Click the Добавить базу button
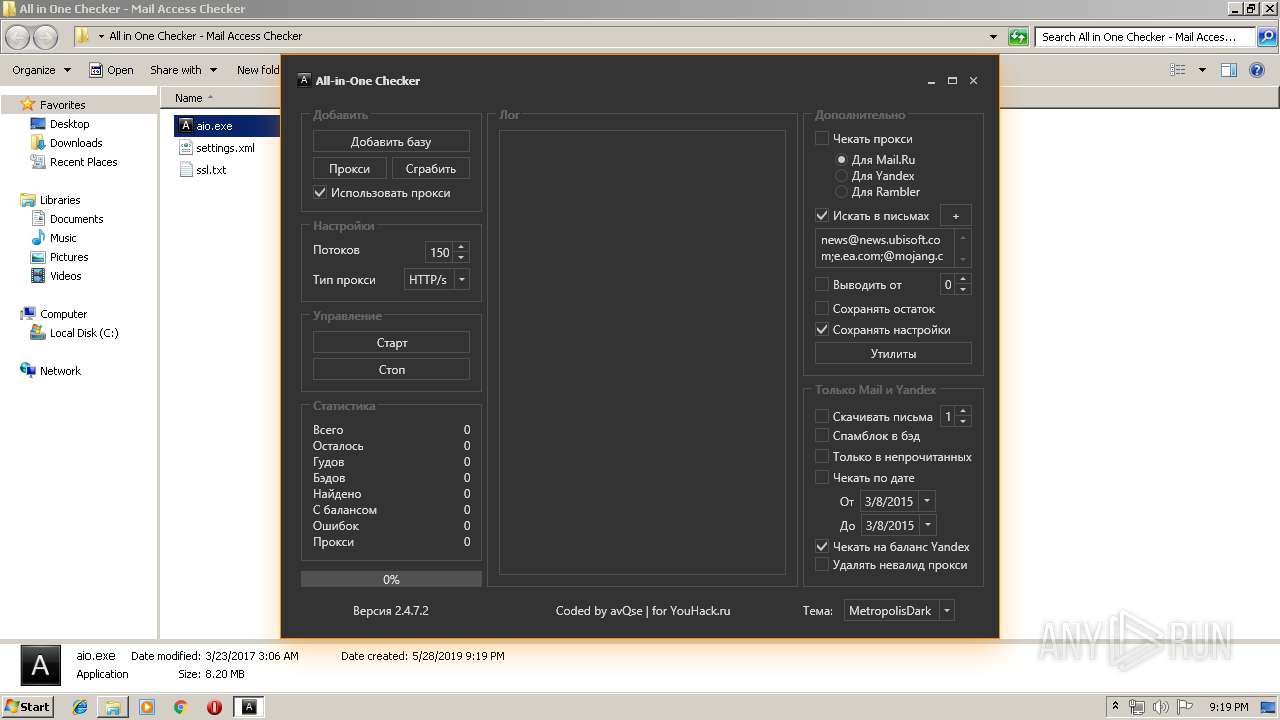Image resolution: width=1280 pixels, height=720 pixels. click(391, 142)
